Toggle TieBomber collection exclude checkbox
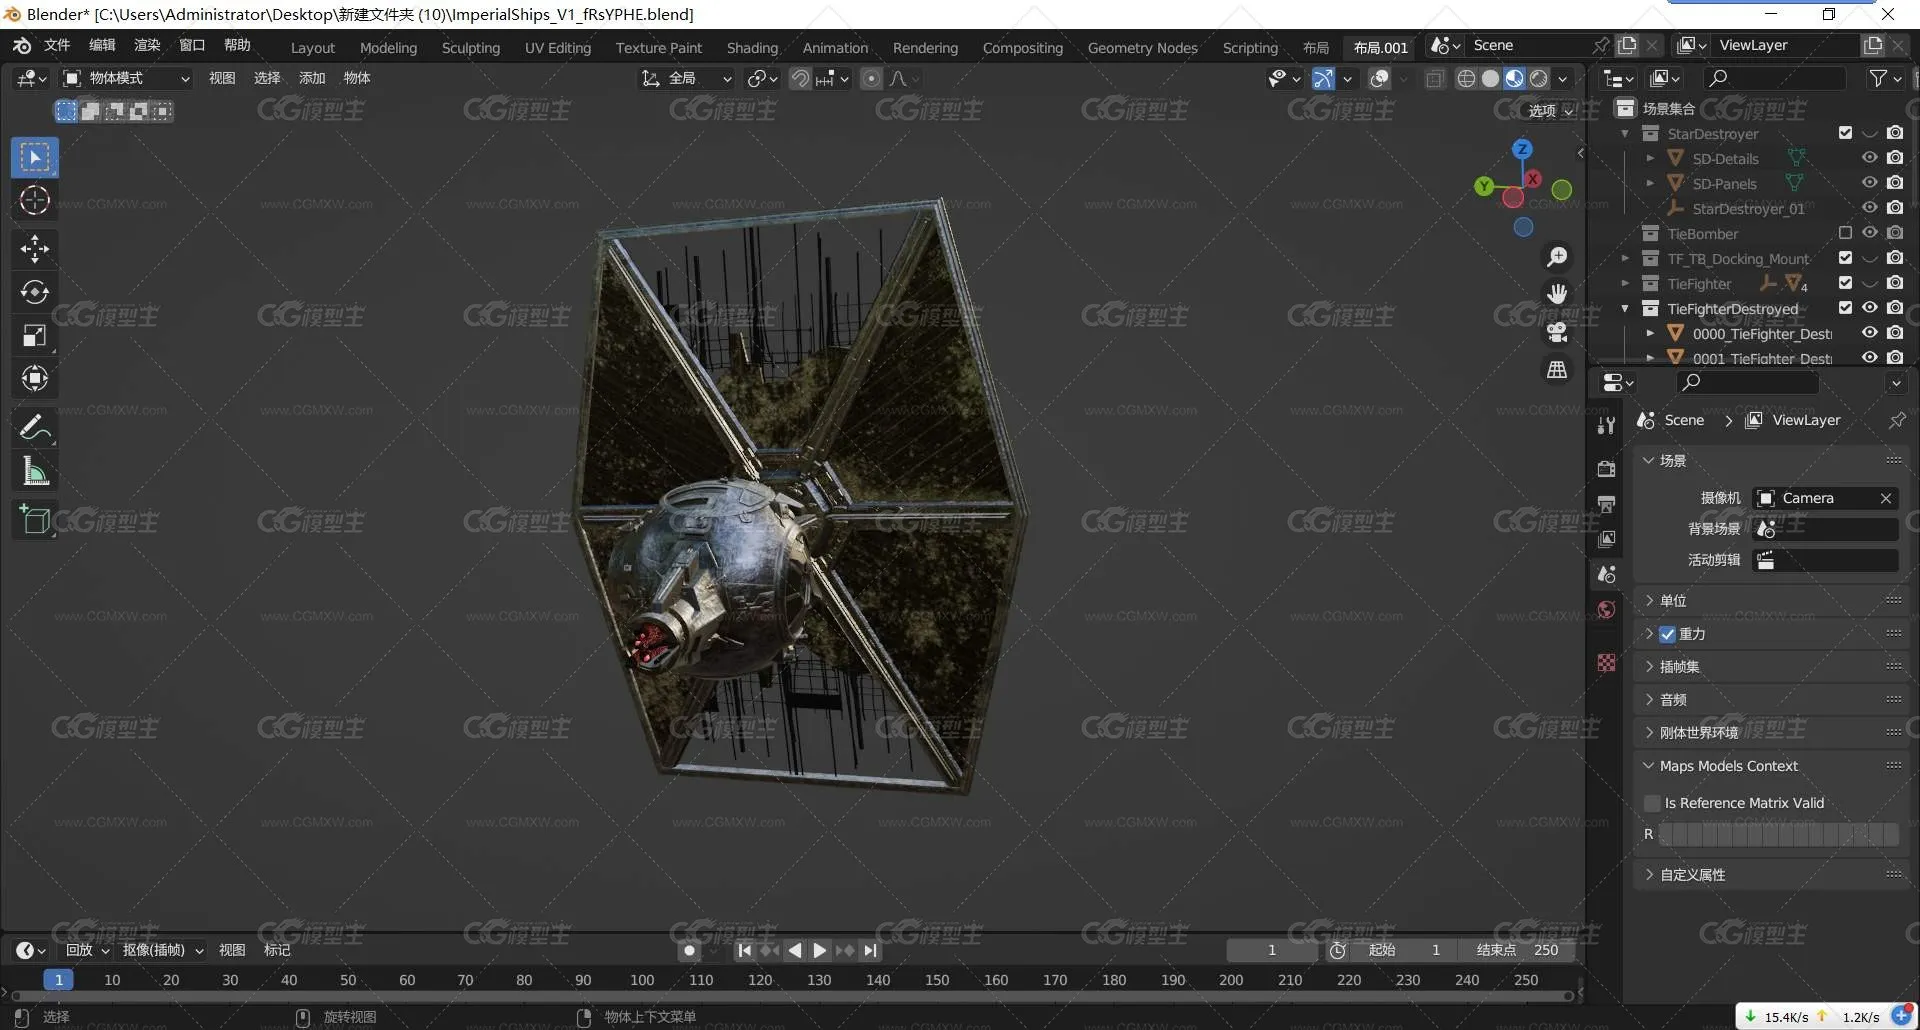 point(1845,233)
